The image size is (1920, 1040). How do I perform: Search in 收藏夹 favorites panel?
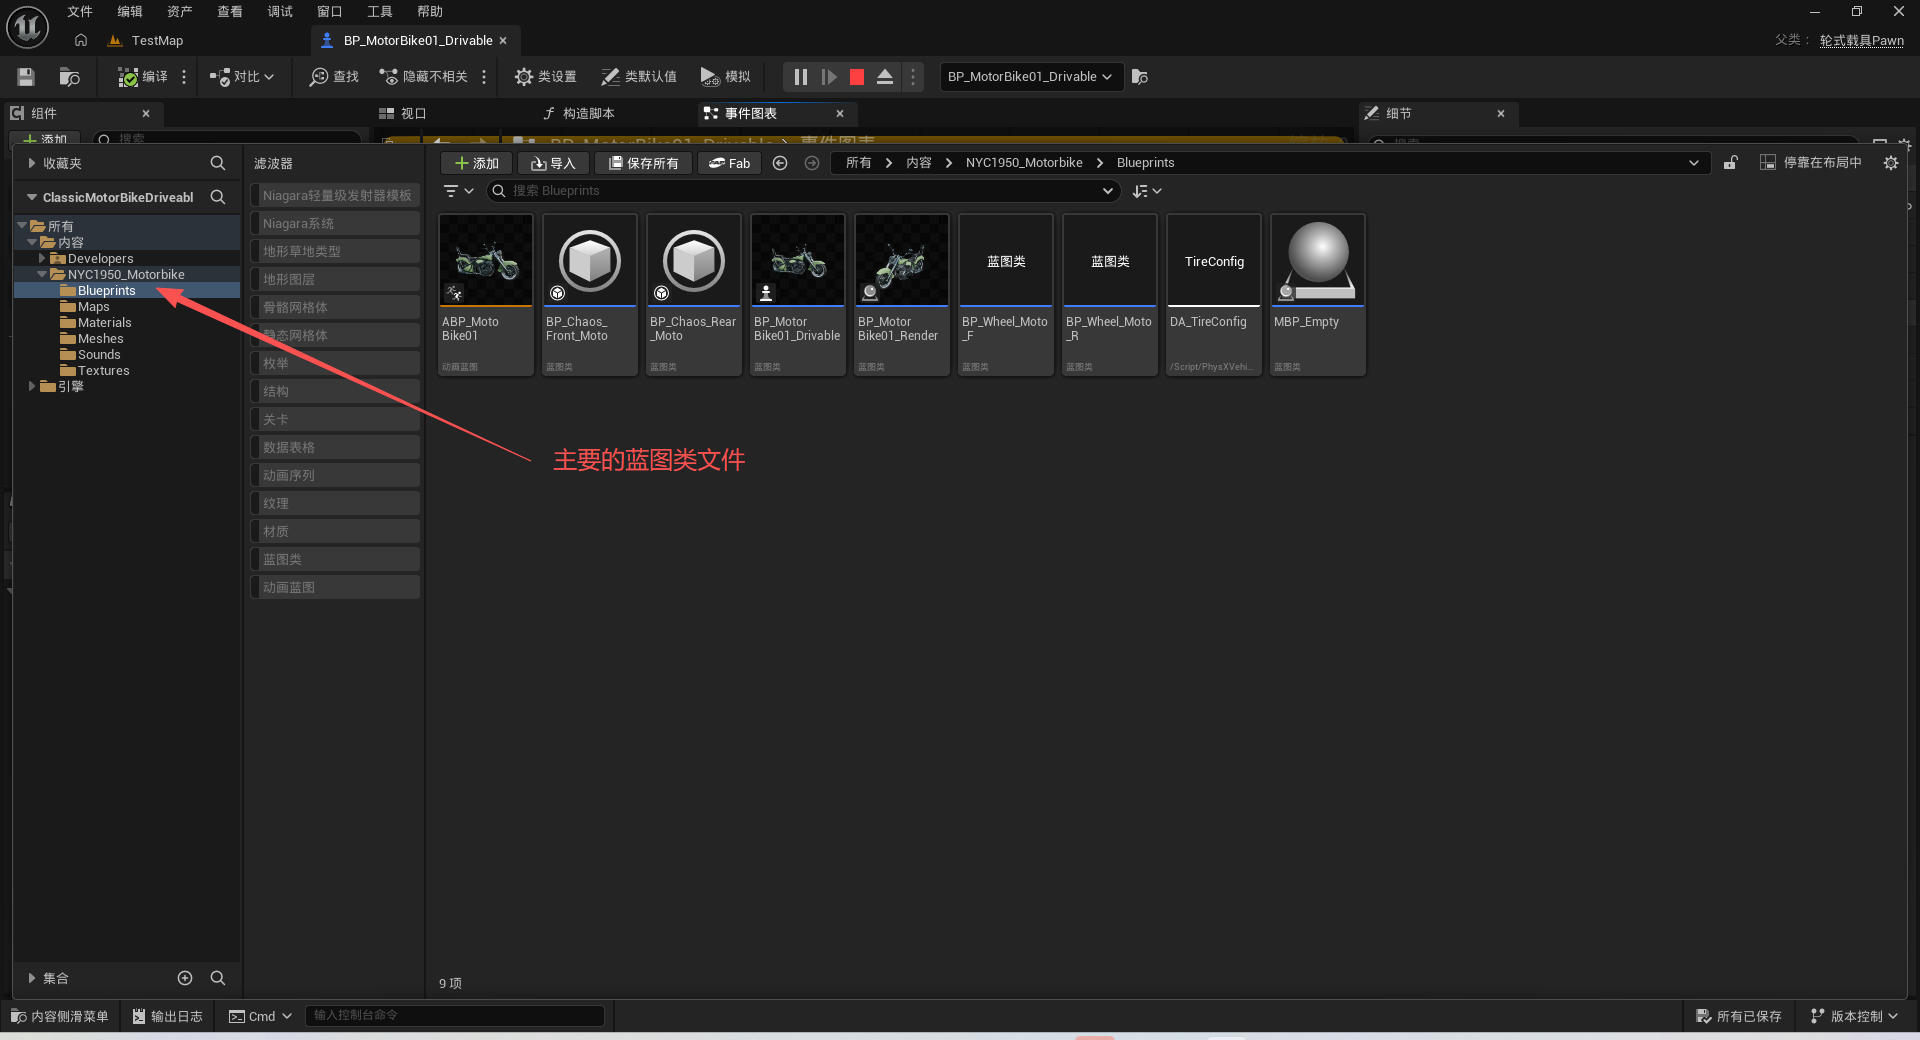pos(217,163)
